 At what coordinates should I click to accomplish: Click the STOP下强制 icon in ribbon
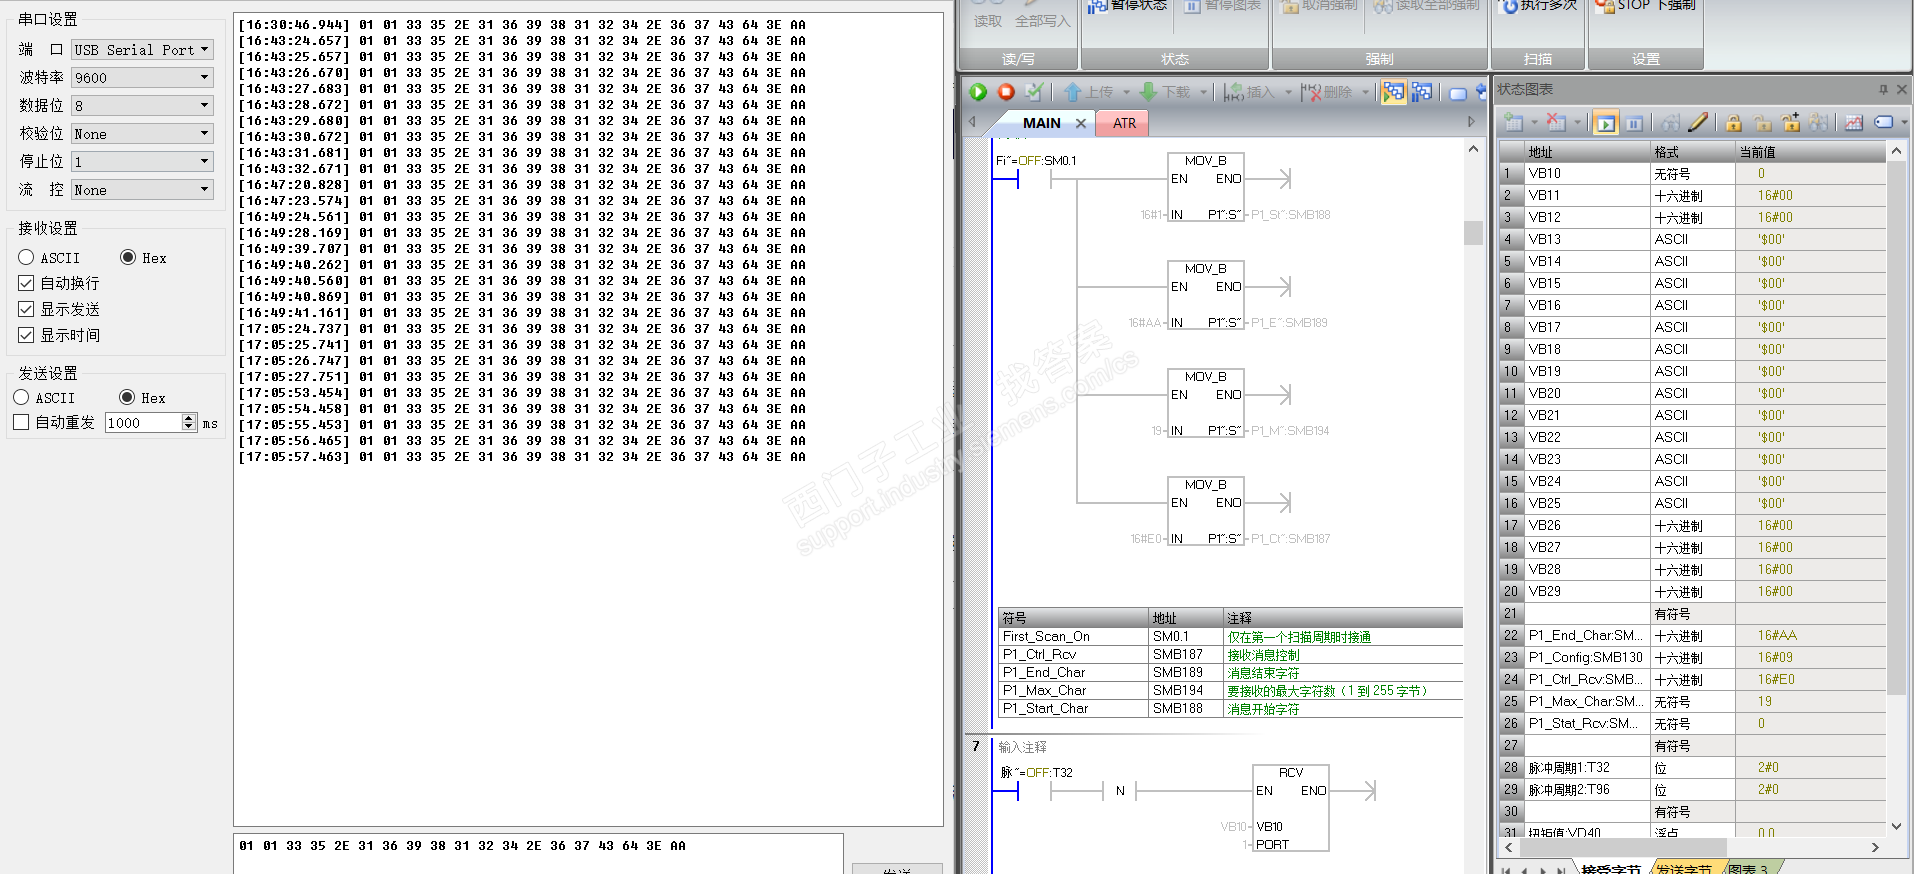pos(1605,6)
